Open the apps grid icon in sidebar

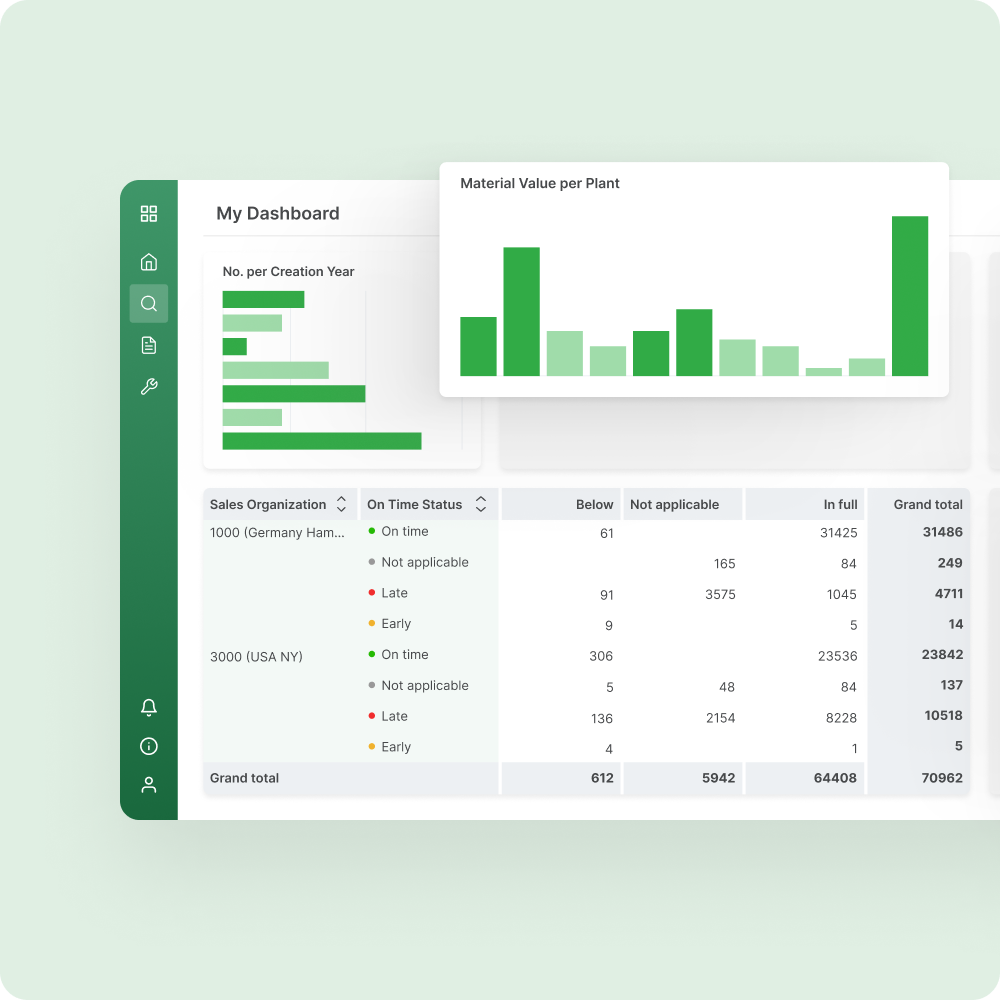tap(148, 213)
